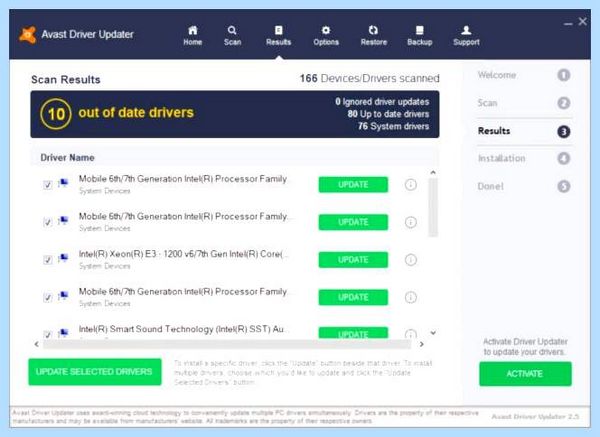Click "80 Up to date drivers" text
Screen dimensions: 600x437
tap(388, 114)
